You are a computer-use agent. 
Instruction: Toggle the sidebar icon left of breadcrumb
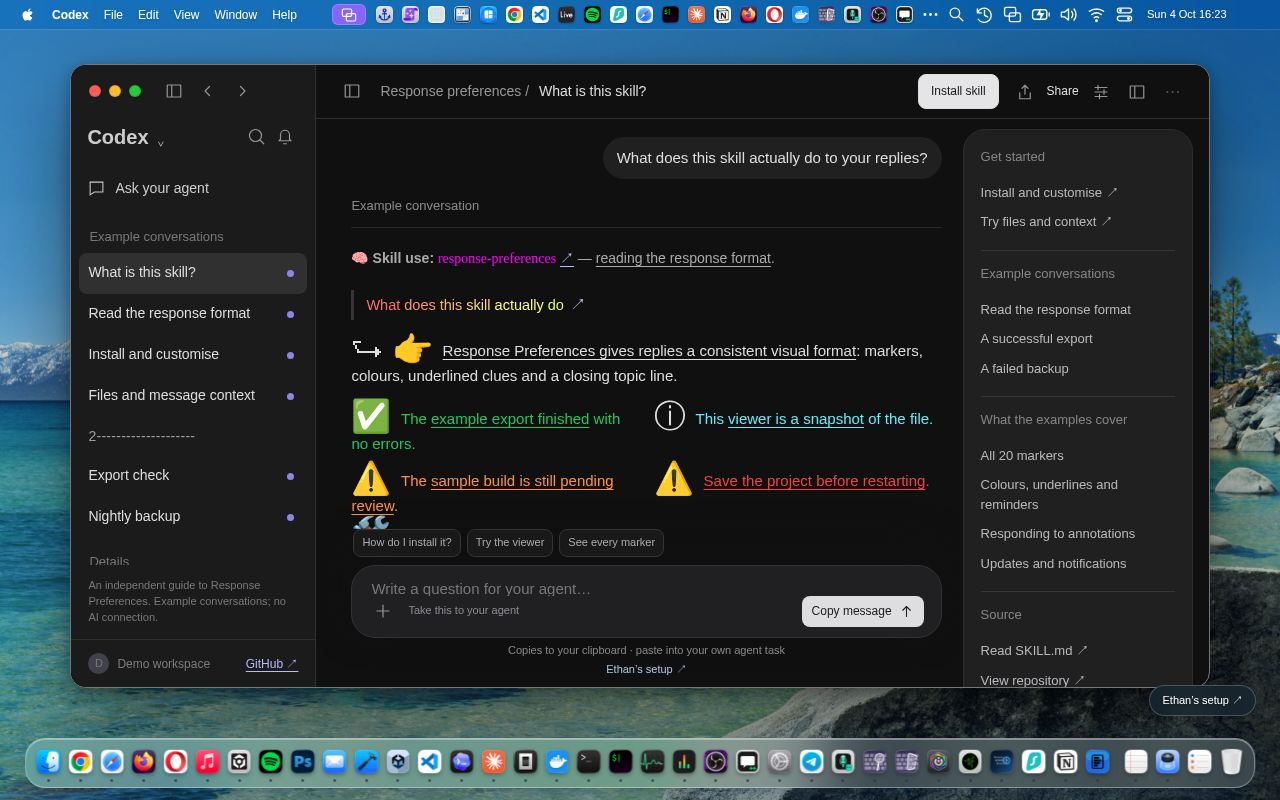(352, 91)
